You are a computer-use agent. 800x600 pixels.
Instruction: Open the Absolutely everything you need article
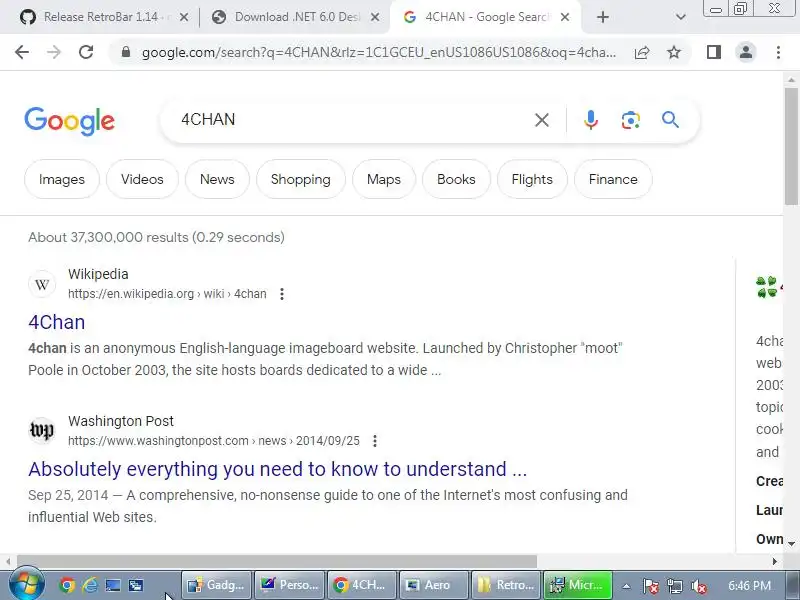tap(278, 469)
